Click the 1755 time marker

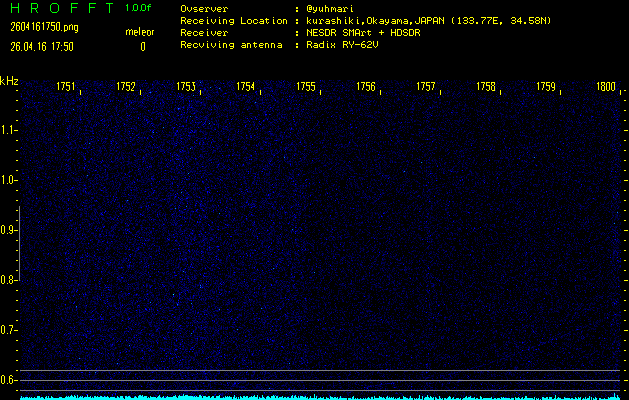(306, 87)
